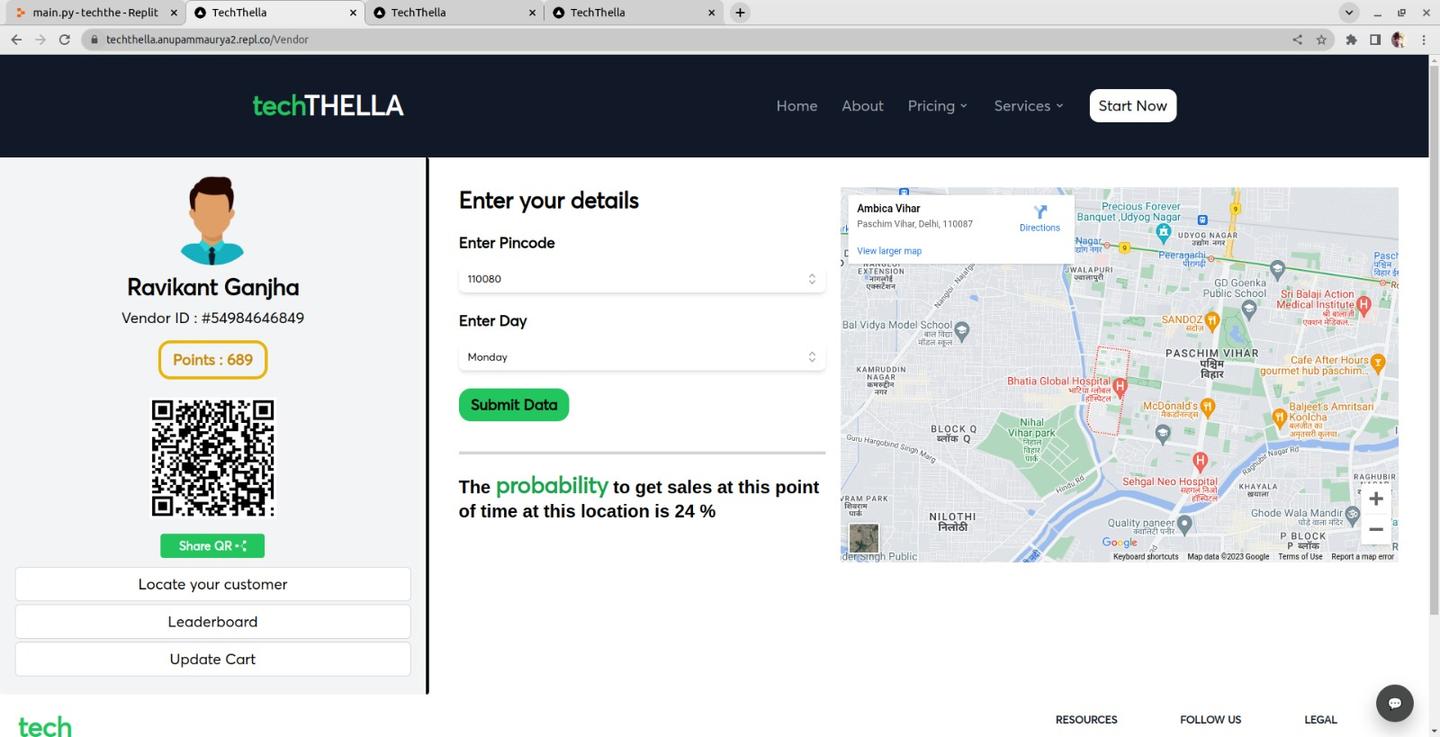Screen dimensions: 1440x737
Task: Click Points : 689 badge
Action: [213, 360]
